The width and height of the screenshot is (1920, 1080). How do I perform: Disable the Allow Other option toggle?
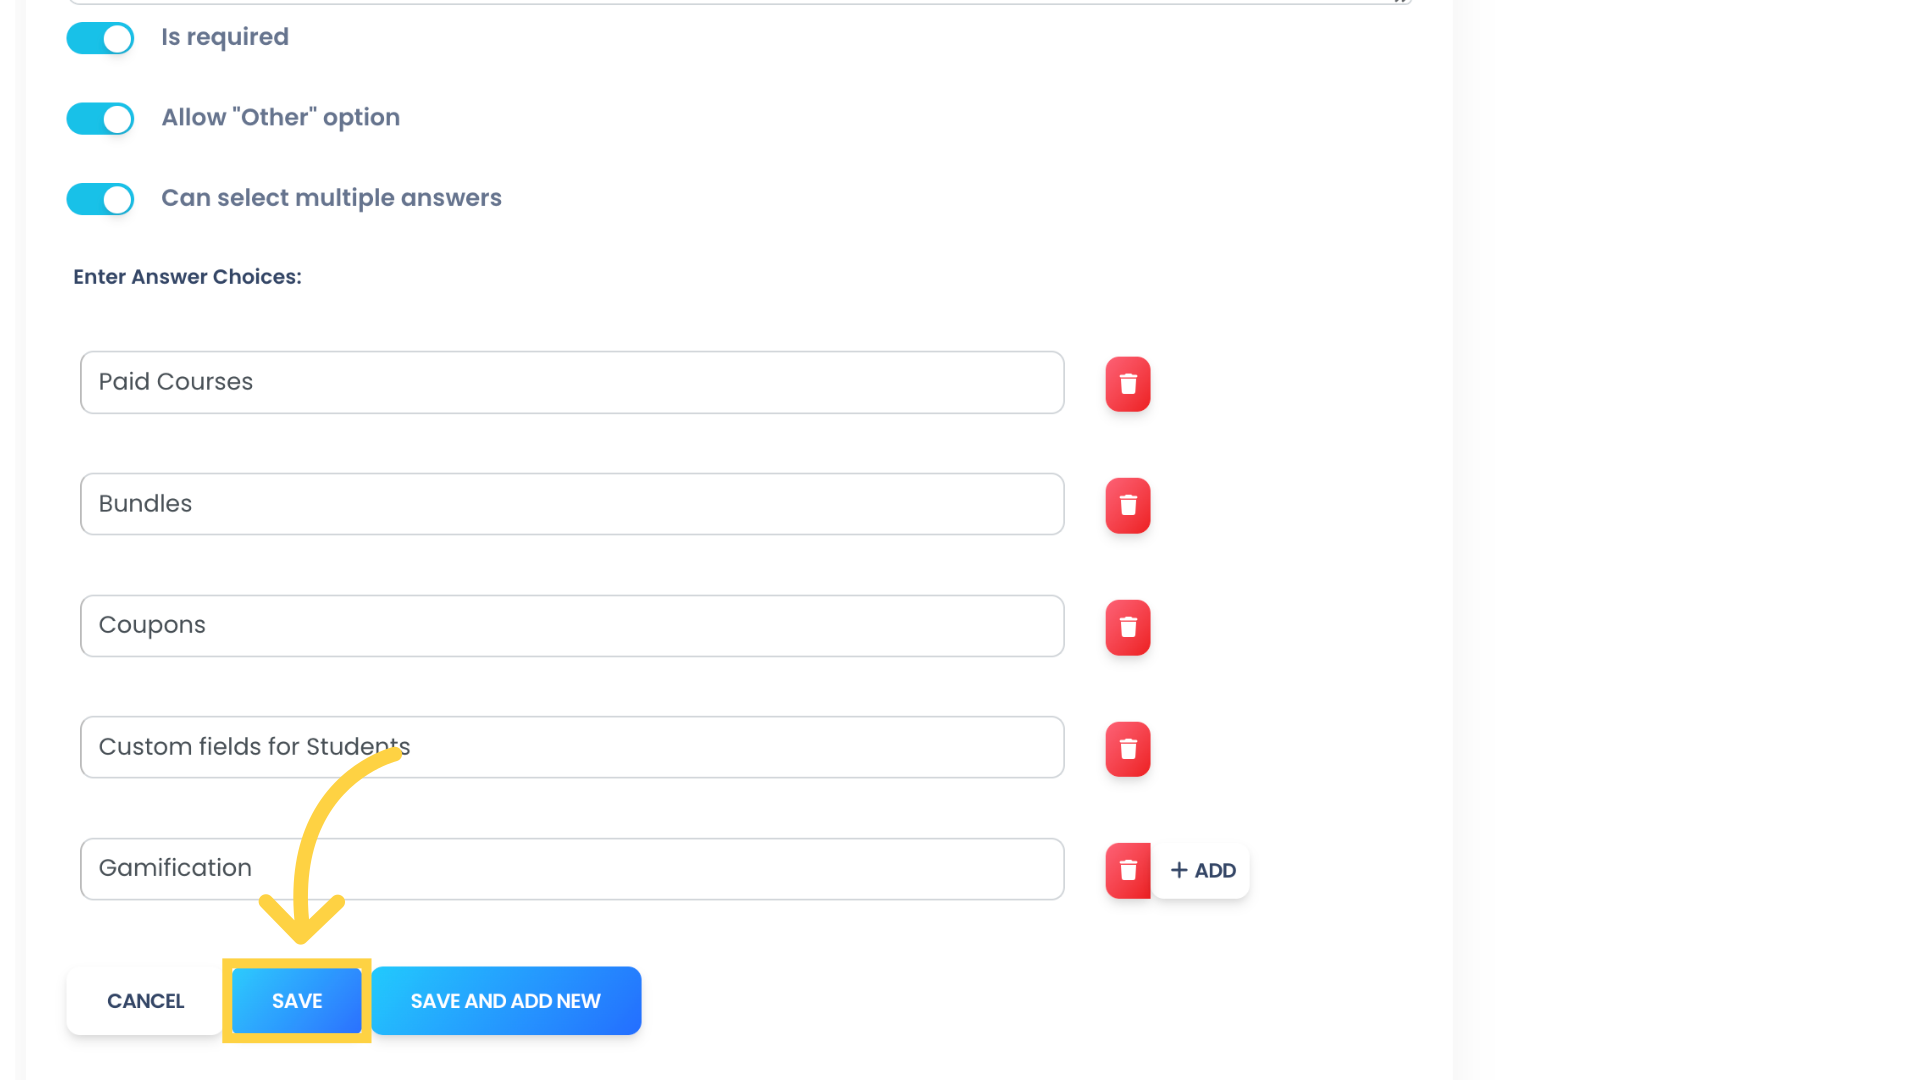pos(100,117)
